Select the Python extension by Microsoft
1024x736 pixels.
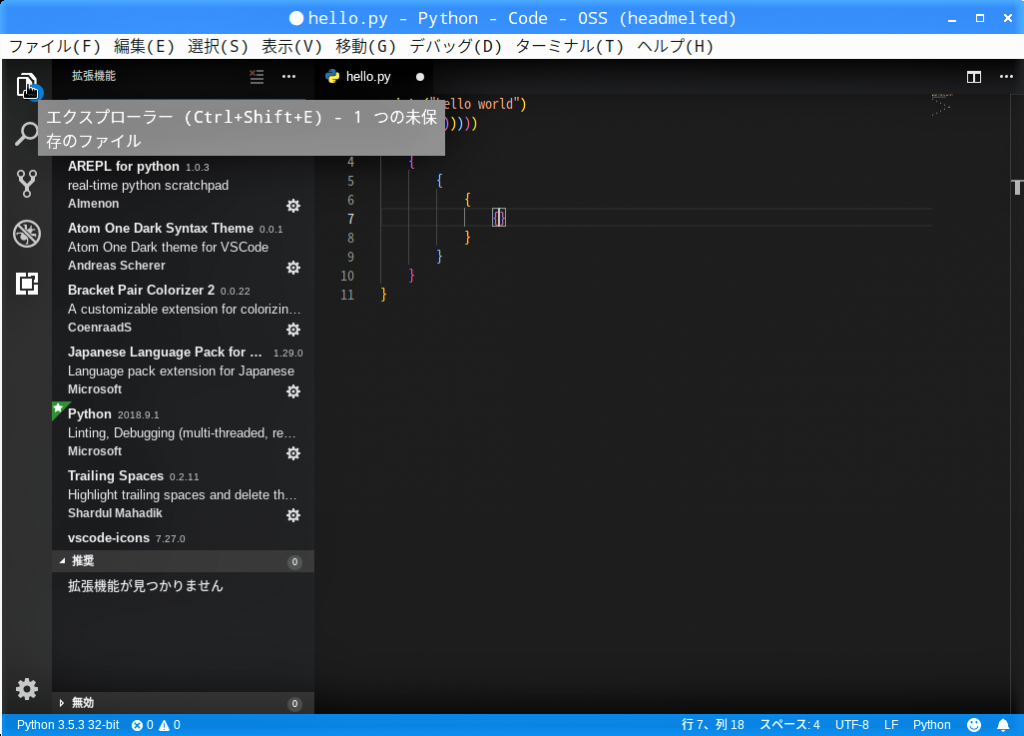(184, 433)
